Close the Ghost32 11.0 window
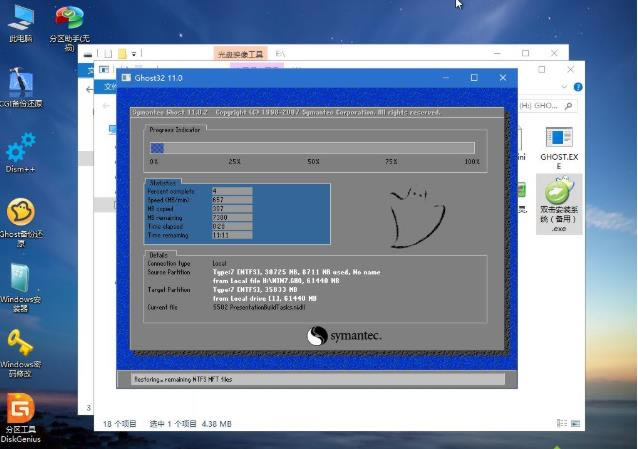The width and height of the screenshot is (638, 449). tap(503, 77)
